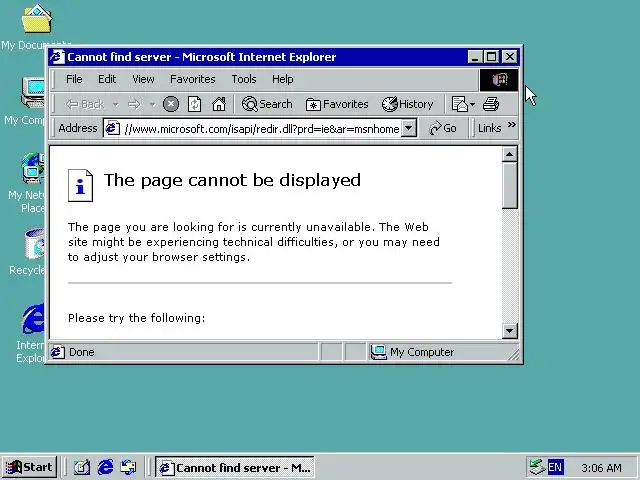Click the Go button
640x480 pixels.
pyautogui.click(x=443, y=128)
